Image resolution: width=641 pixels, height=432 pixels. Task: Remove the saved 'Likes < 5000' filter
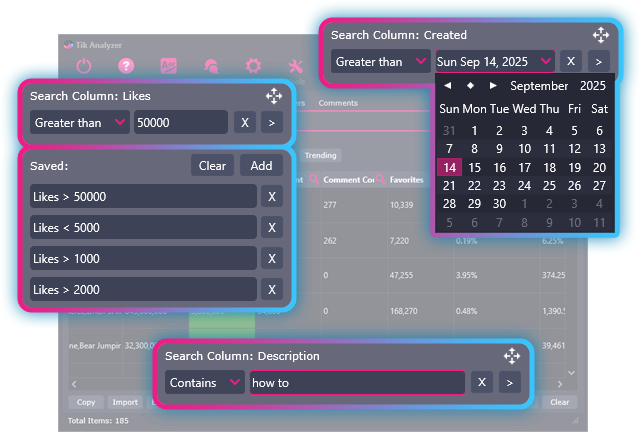coord(271,228)
